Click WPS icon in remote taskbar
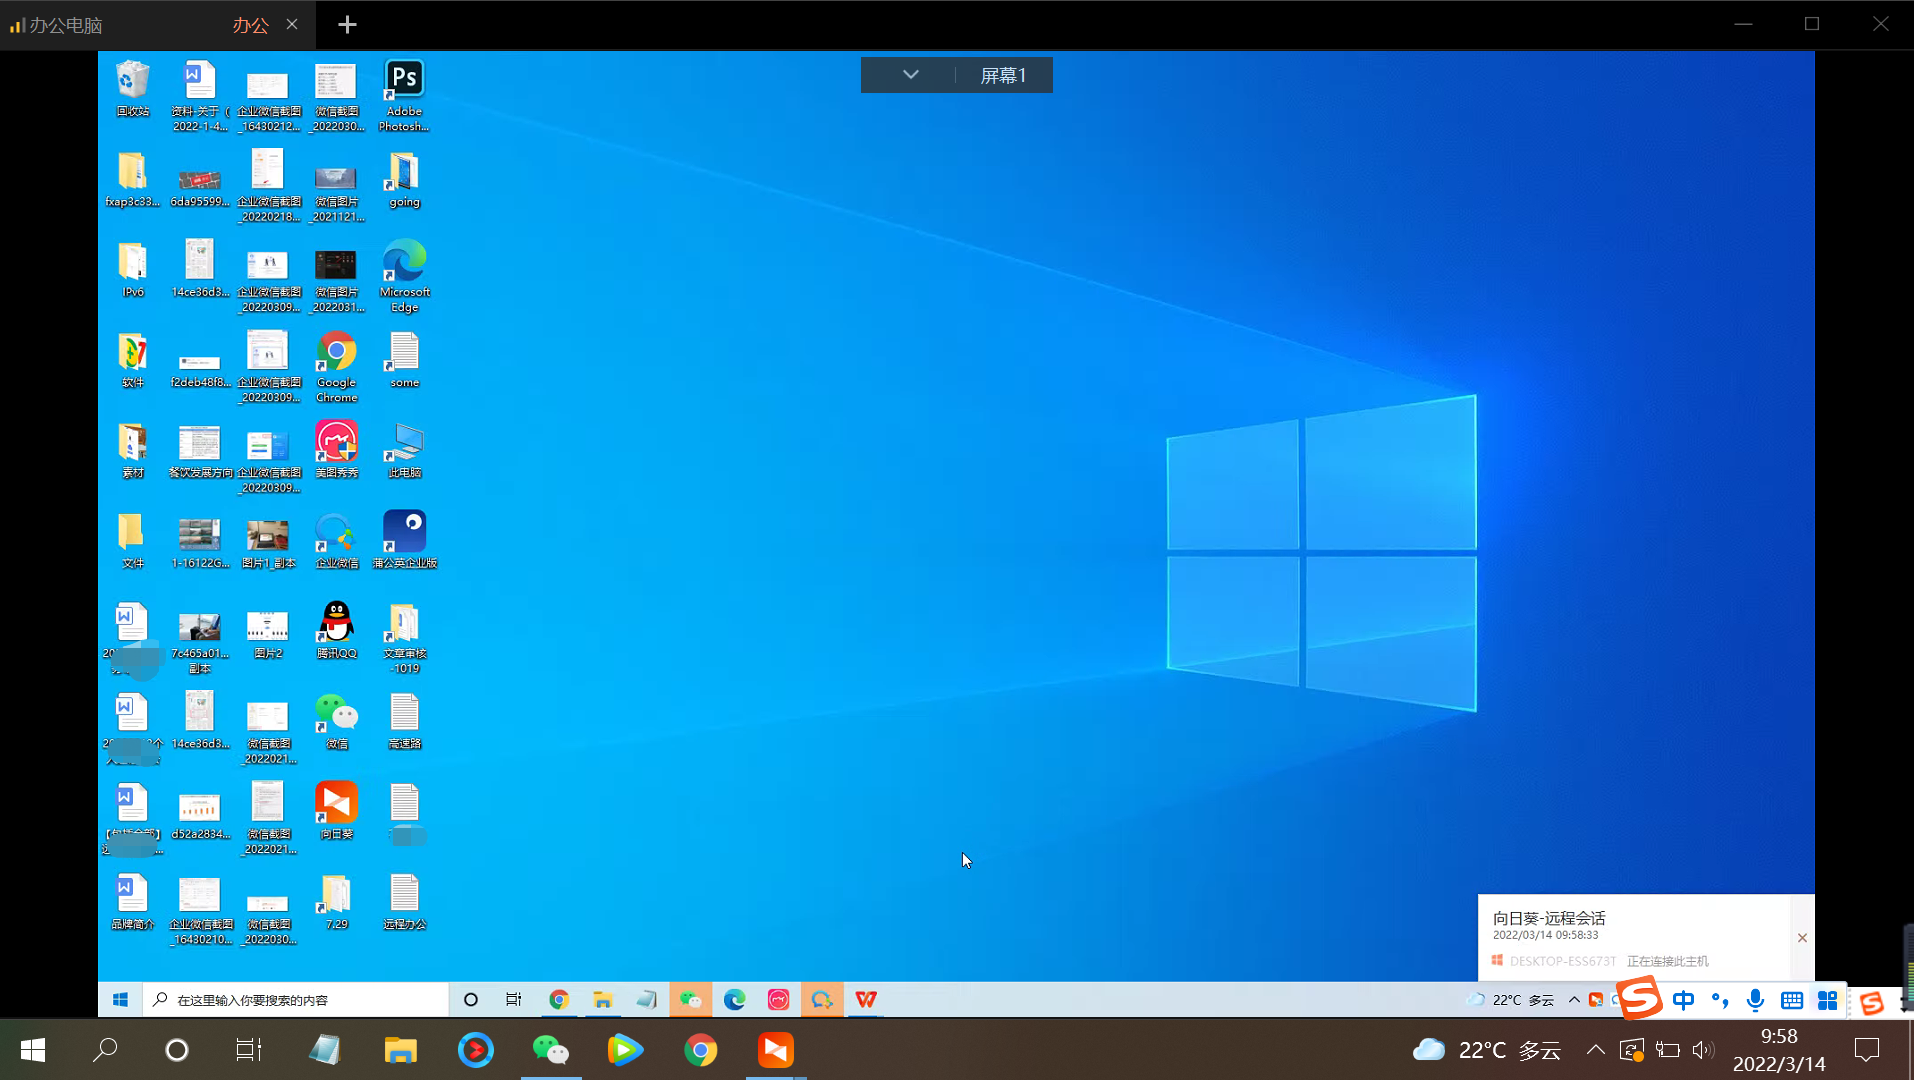This screenshot has width=1914, height=1080. pos(866,999)
